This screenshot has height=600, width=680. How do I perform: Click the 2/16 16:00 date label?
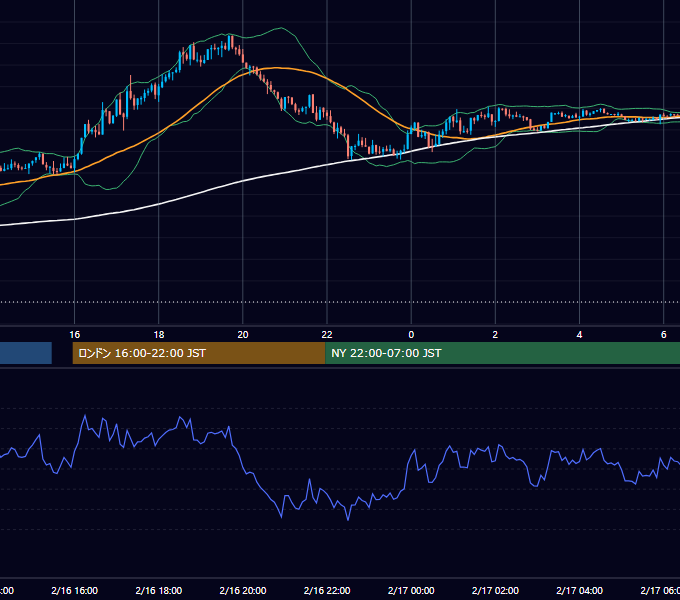pyautogui.click(x=75, y=590)
